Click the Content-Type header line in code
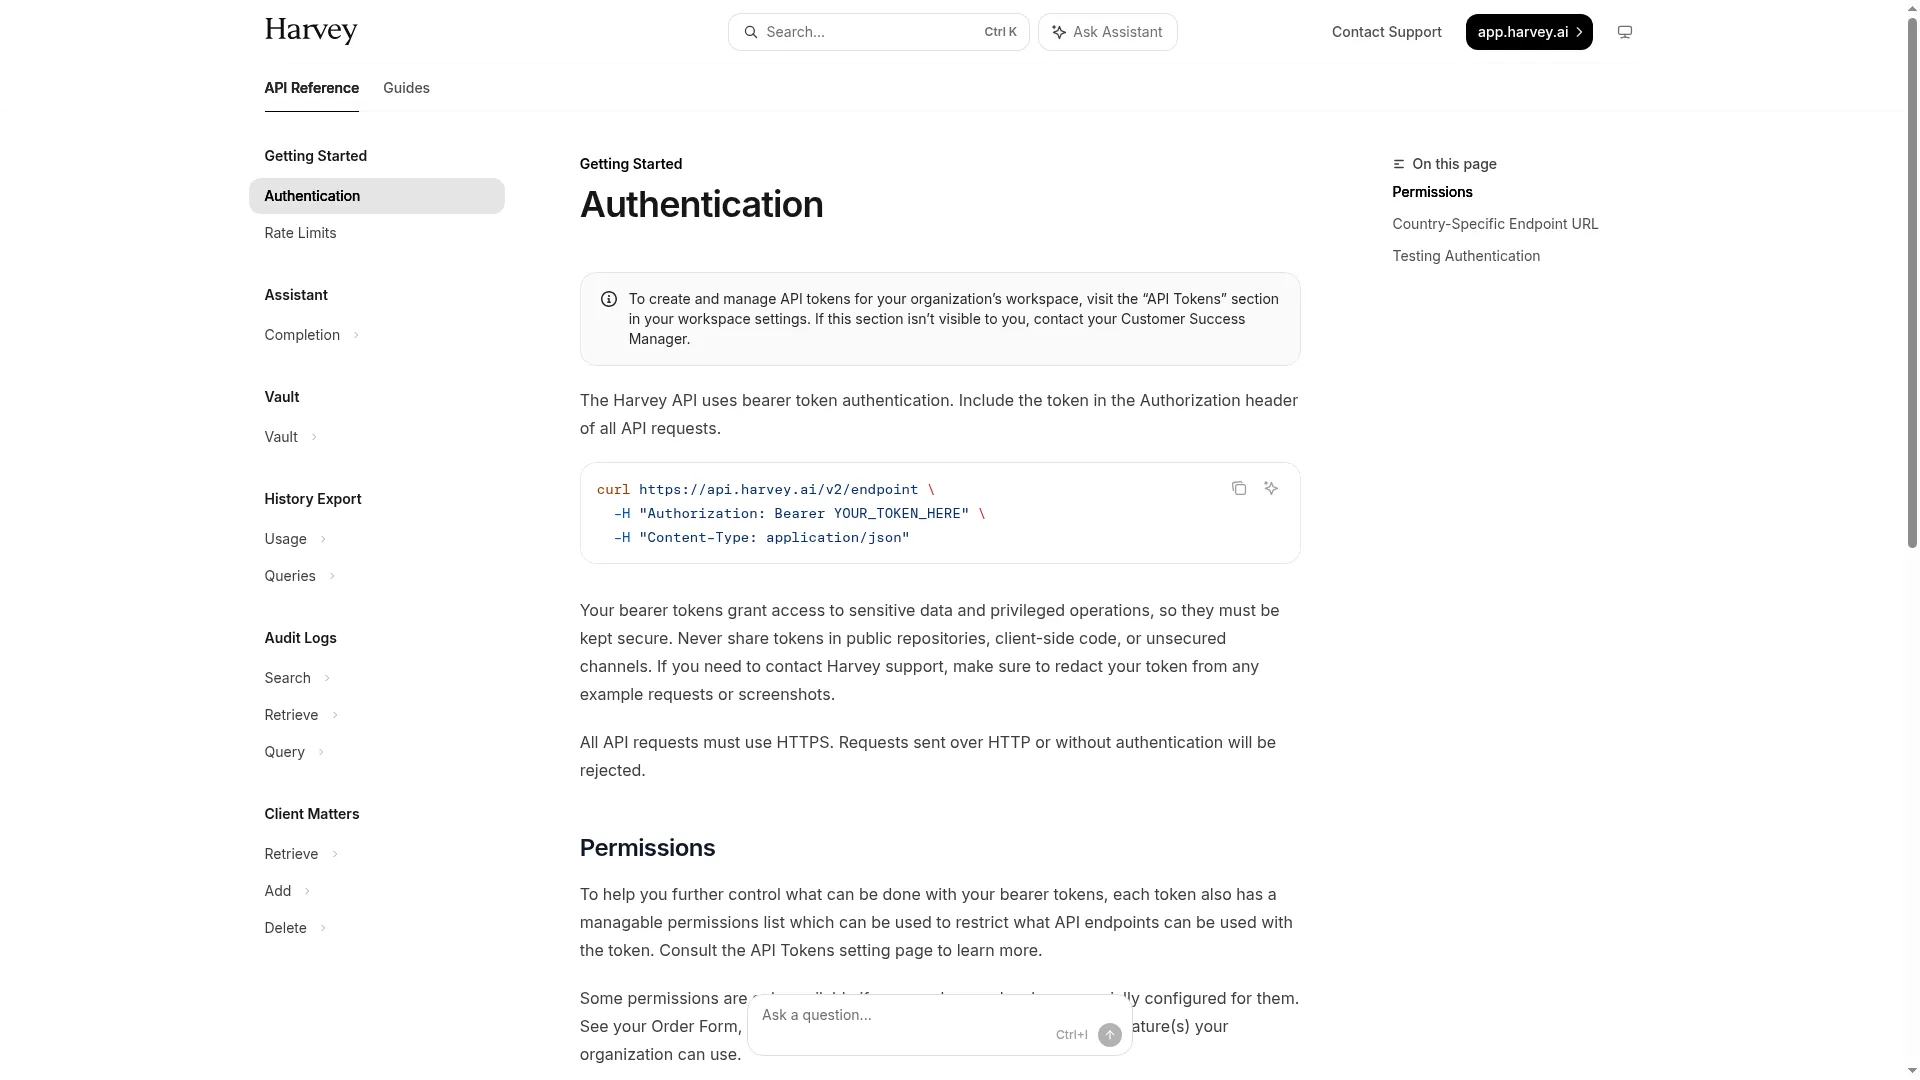 pyautogui.click(x=762, y=537)
